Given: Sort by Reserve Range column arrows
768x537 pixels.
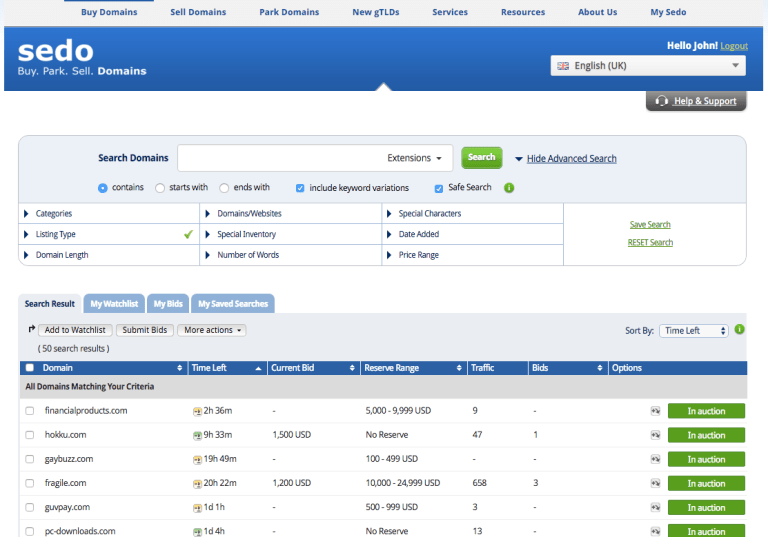Looking at the screenshot, I should (459, 368).
